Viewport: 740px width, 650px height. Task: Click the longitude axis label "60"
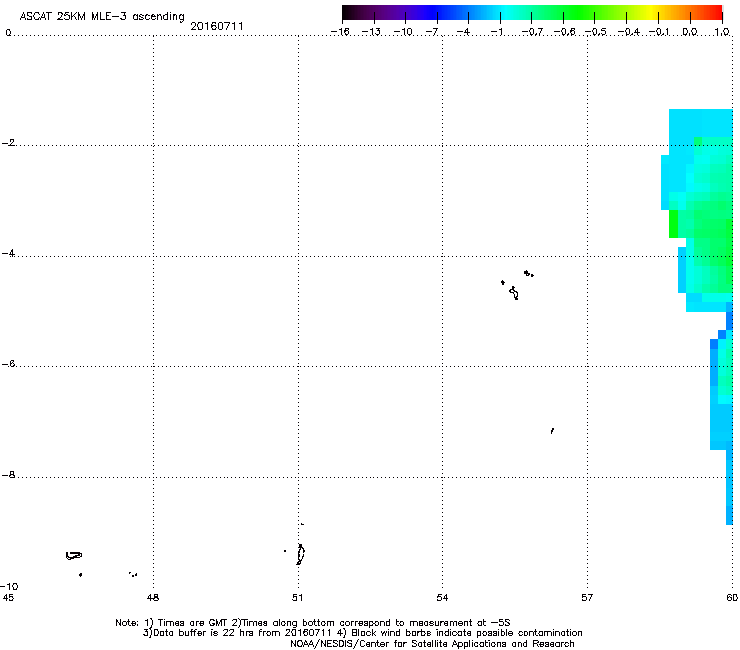pos(732,598)
